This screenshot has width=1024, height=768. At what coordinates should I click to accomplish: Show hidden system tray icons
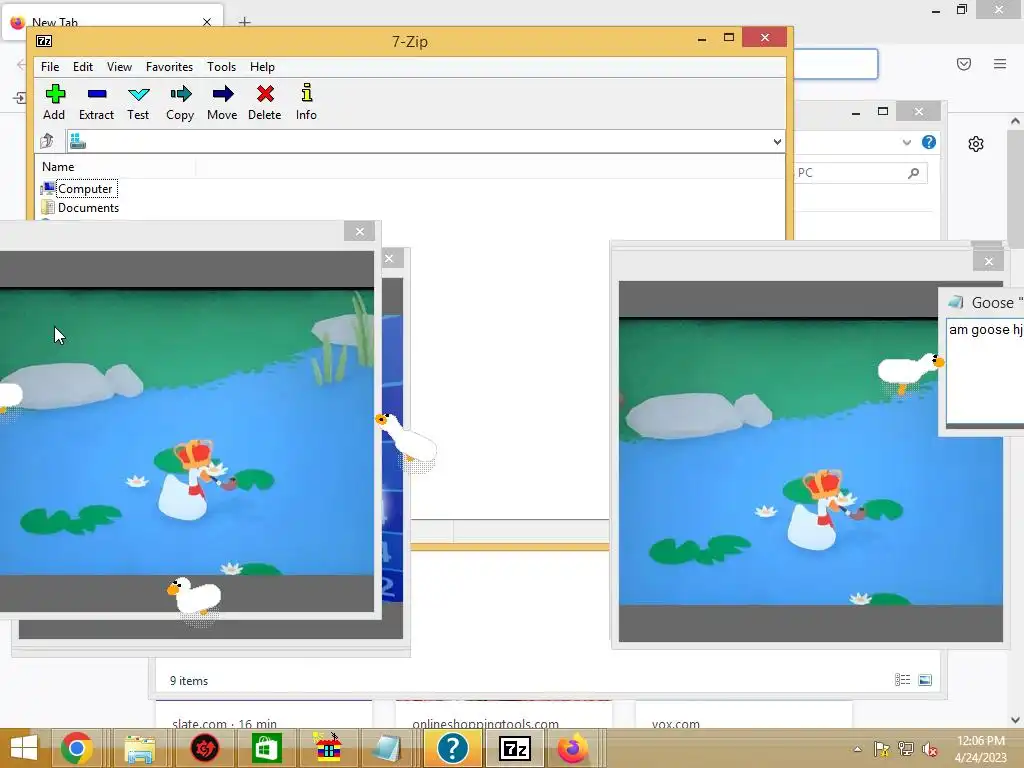[x=857, y=749]
